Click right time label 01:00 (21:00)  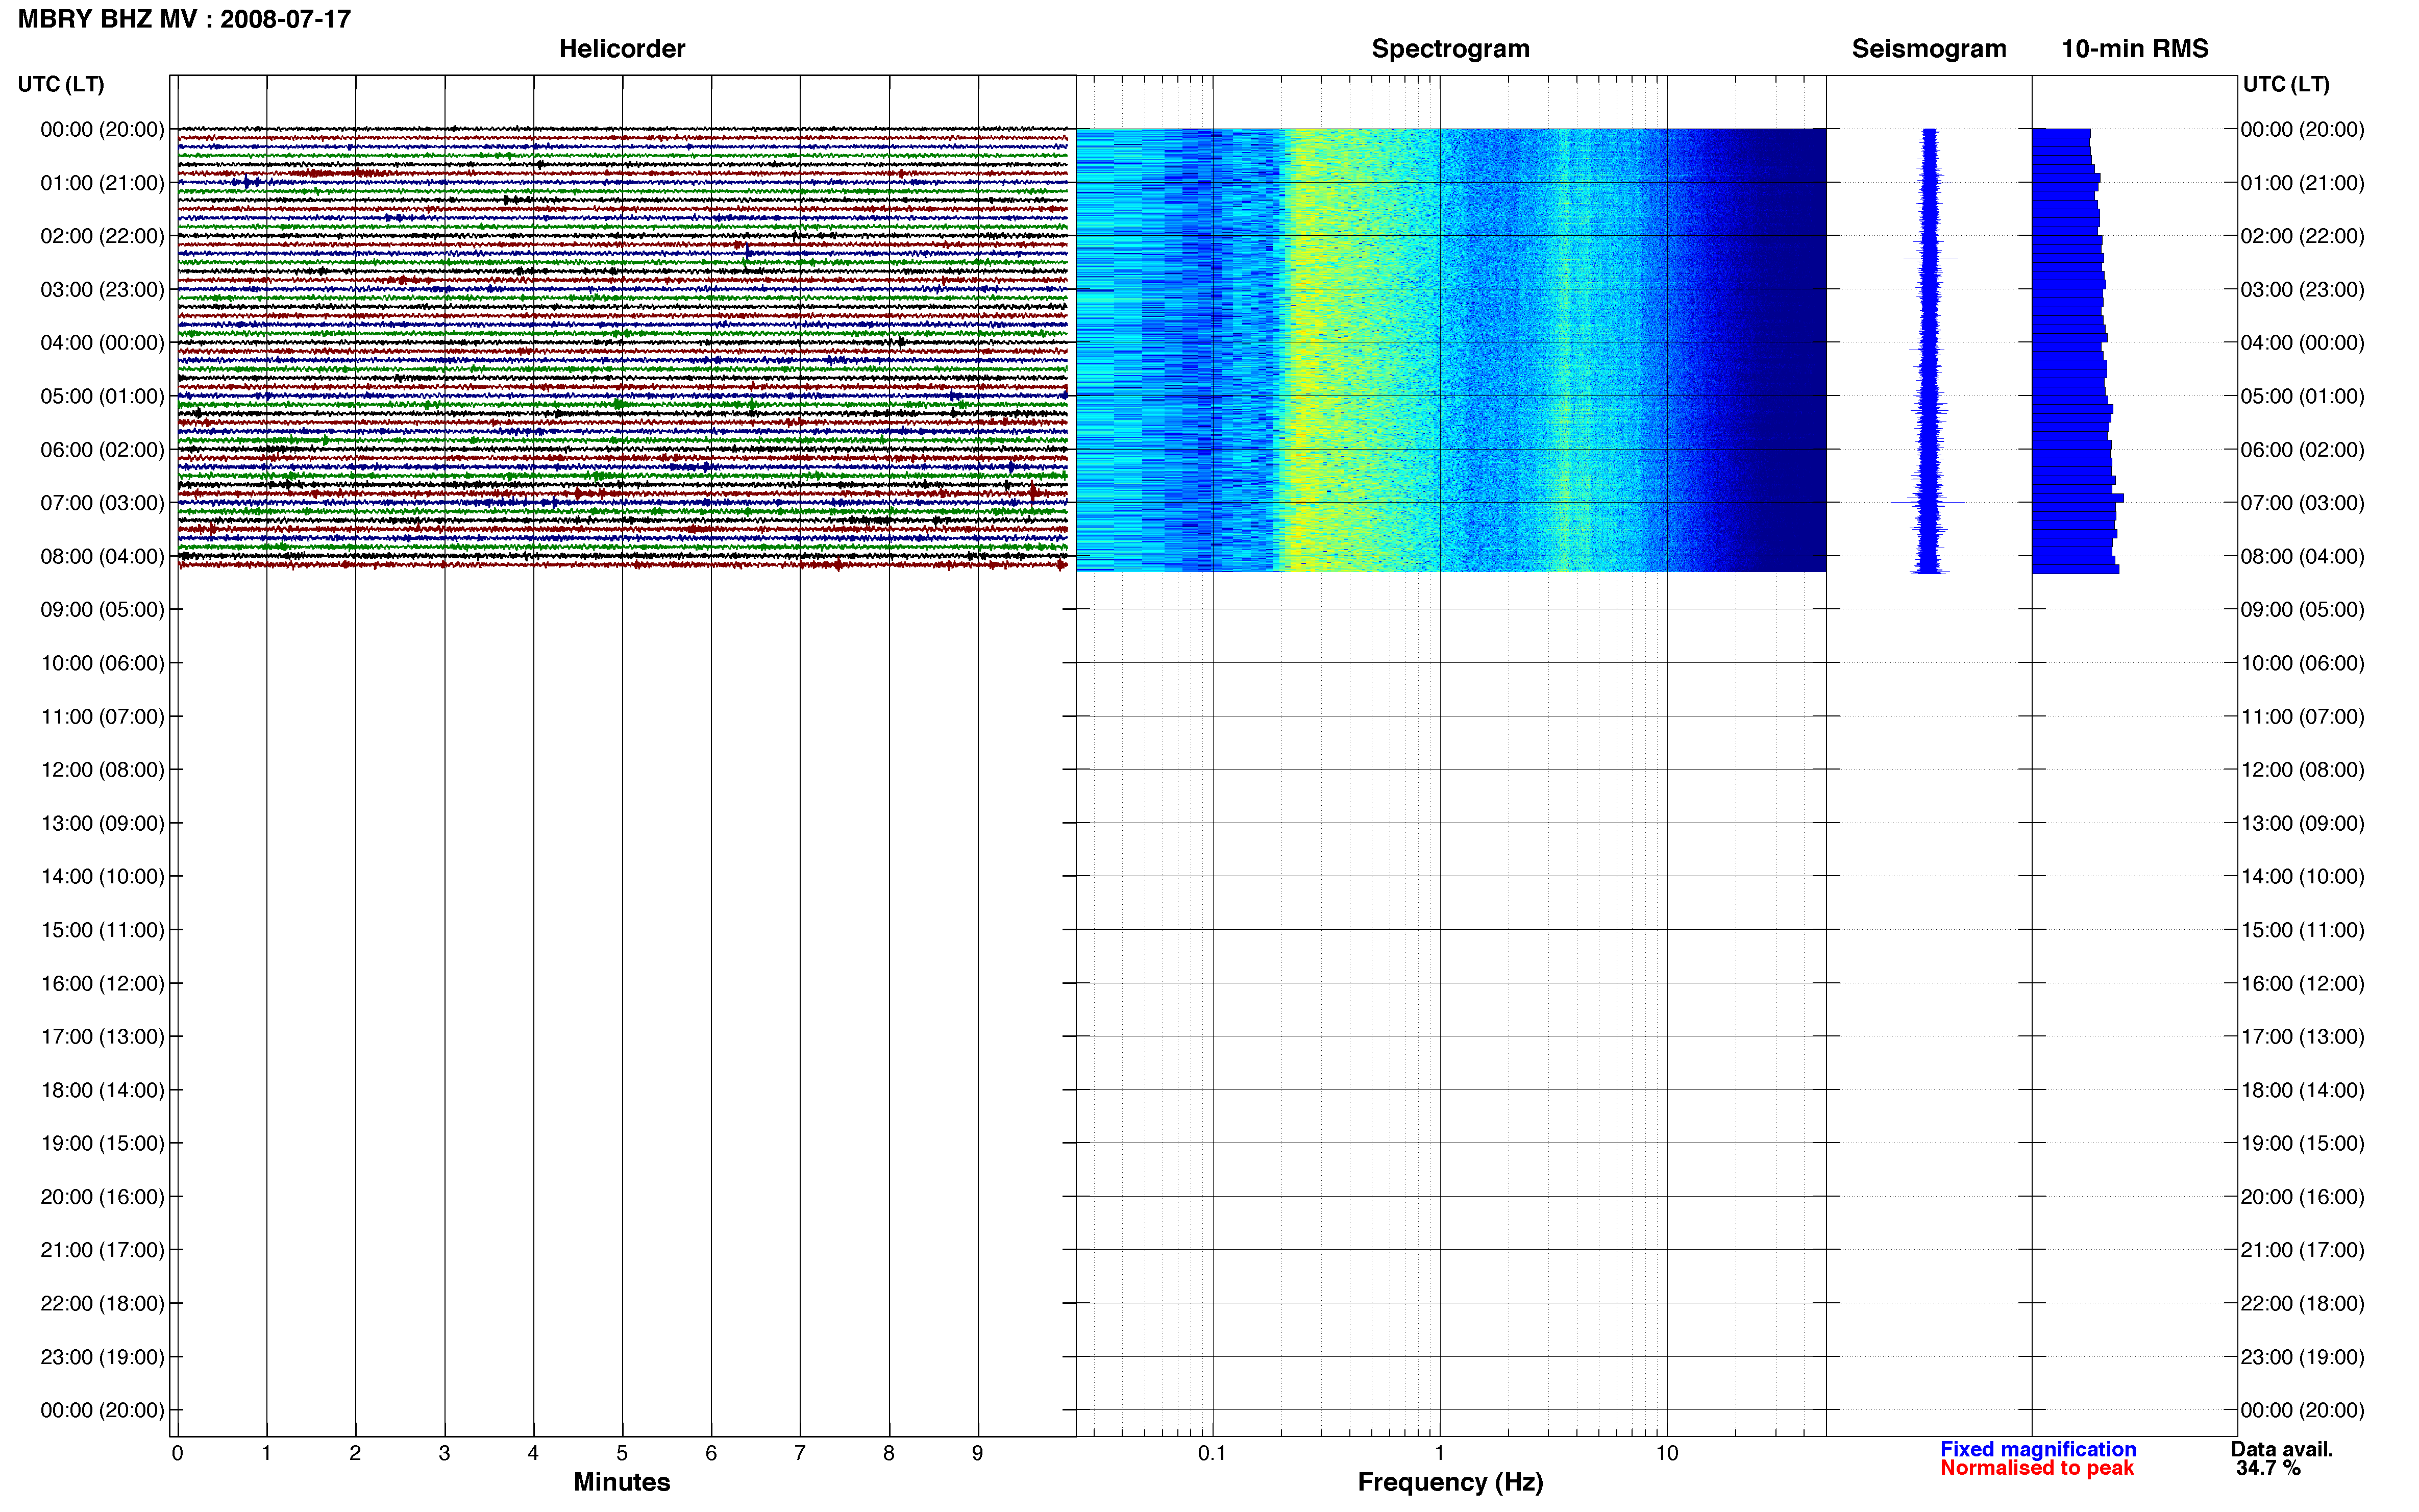tap(2302, 183)
